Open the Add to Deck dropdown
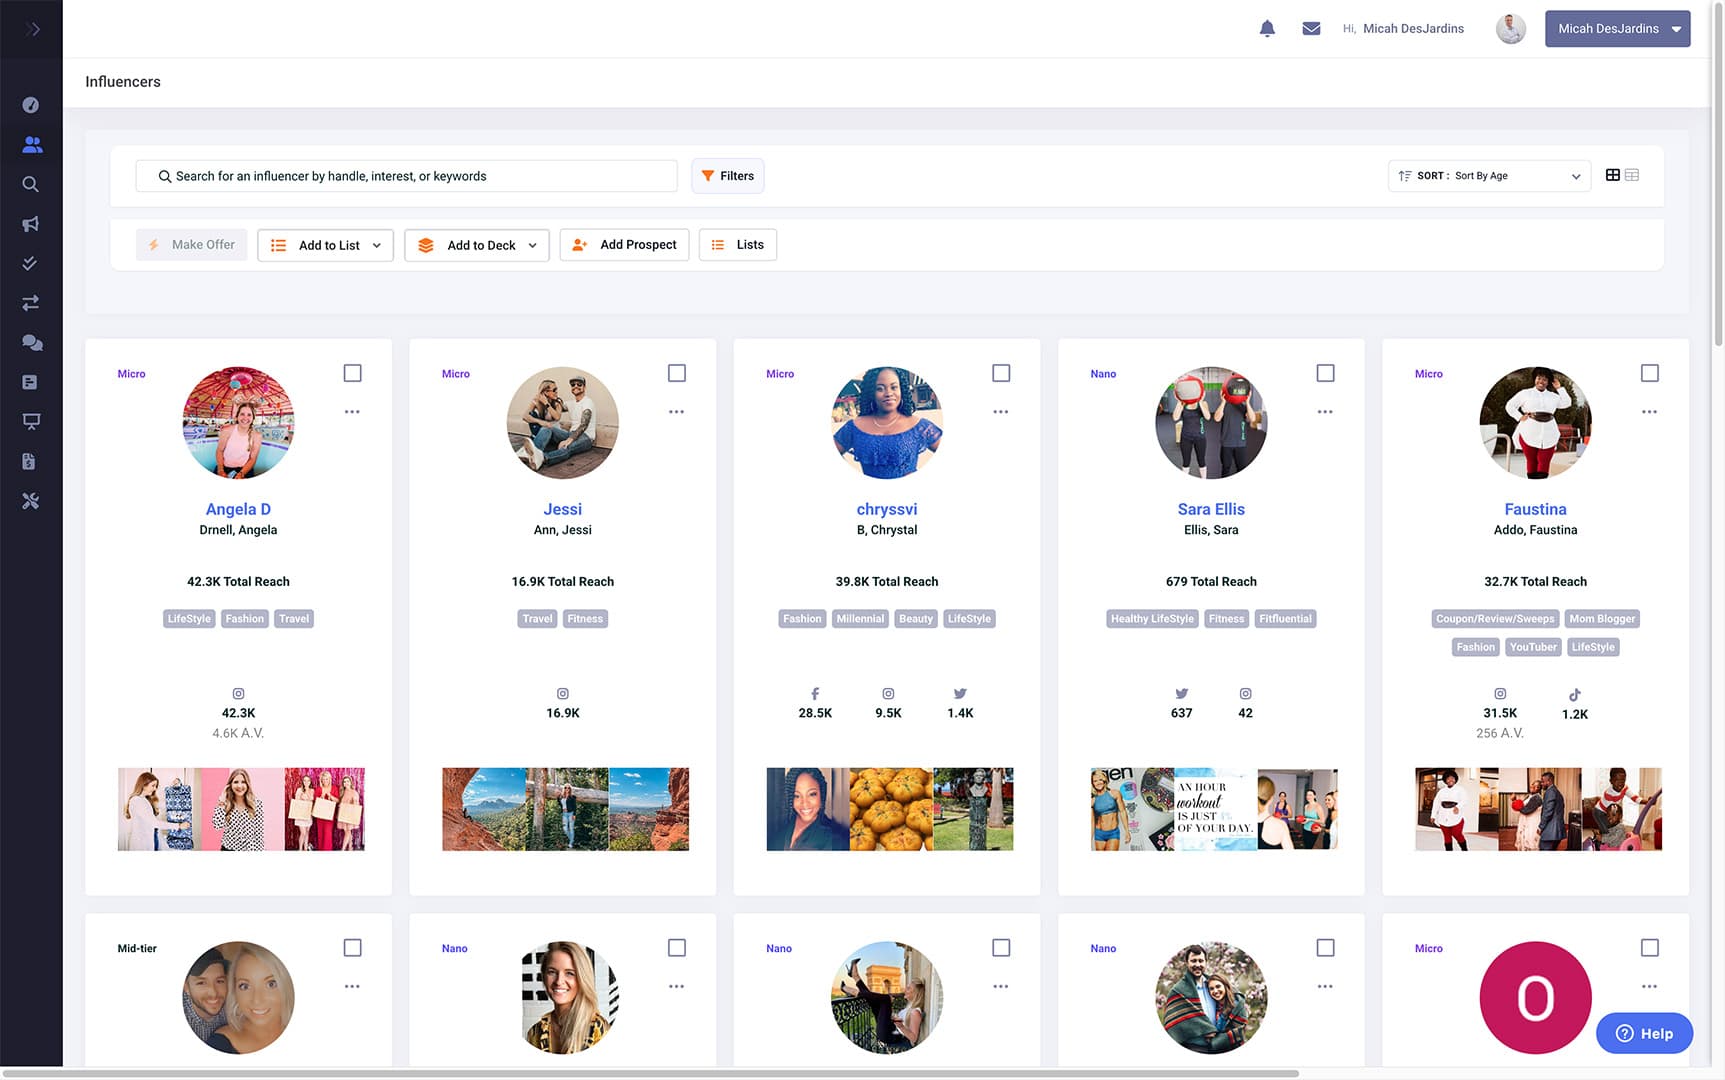The height and width of the screenshot is (1080, 1725). [x=477, y=245]
